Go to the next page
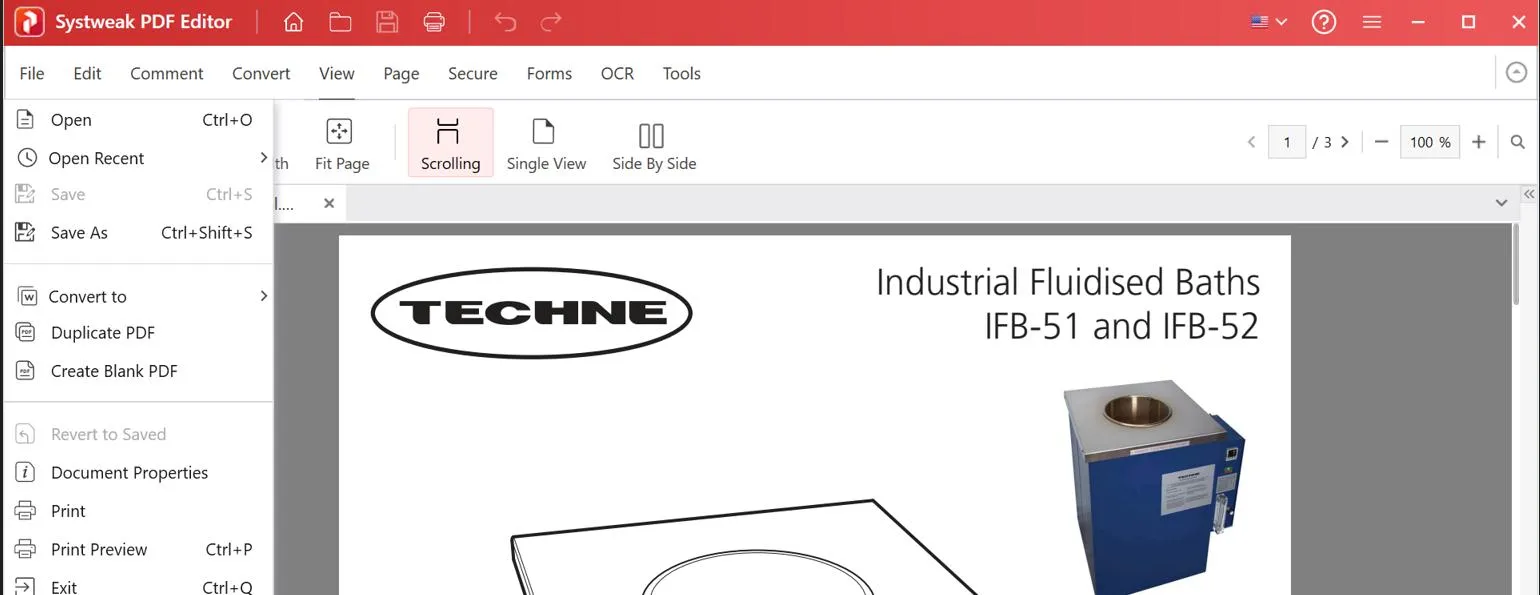 tap(1345, 142)
